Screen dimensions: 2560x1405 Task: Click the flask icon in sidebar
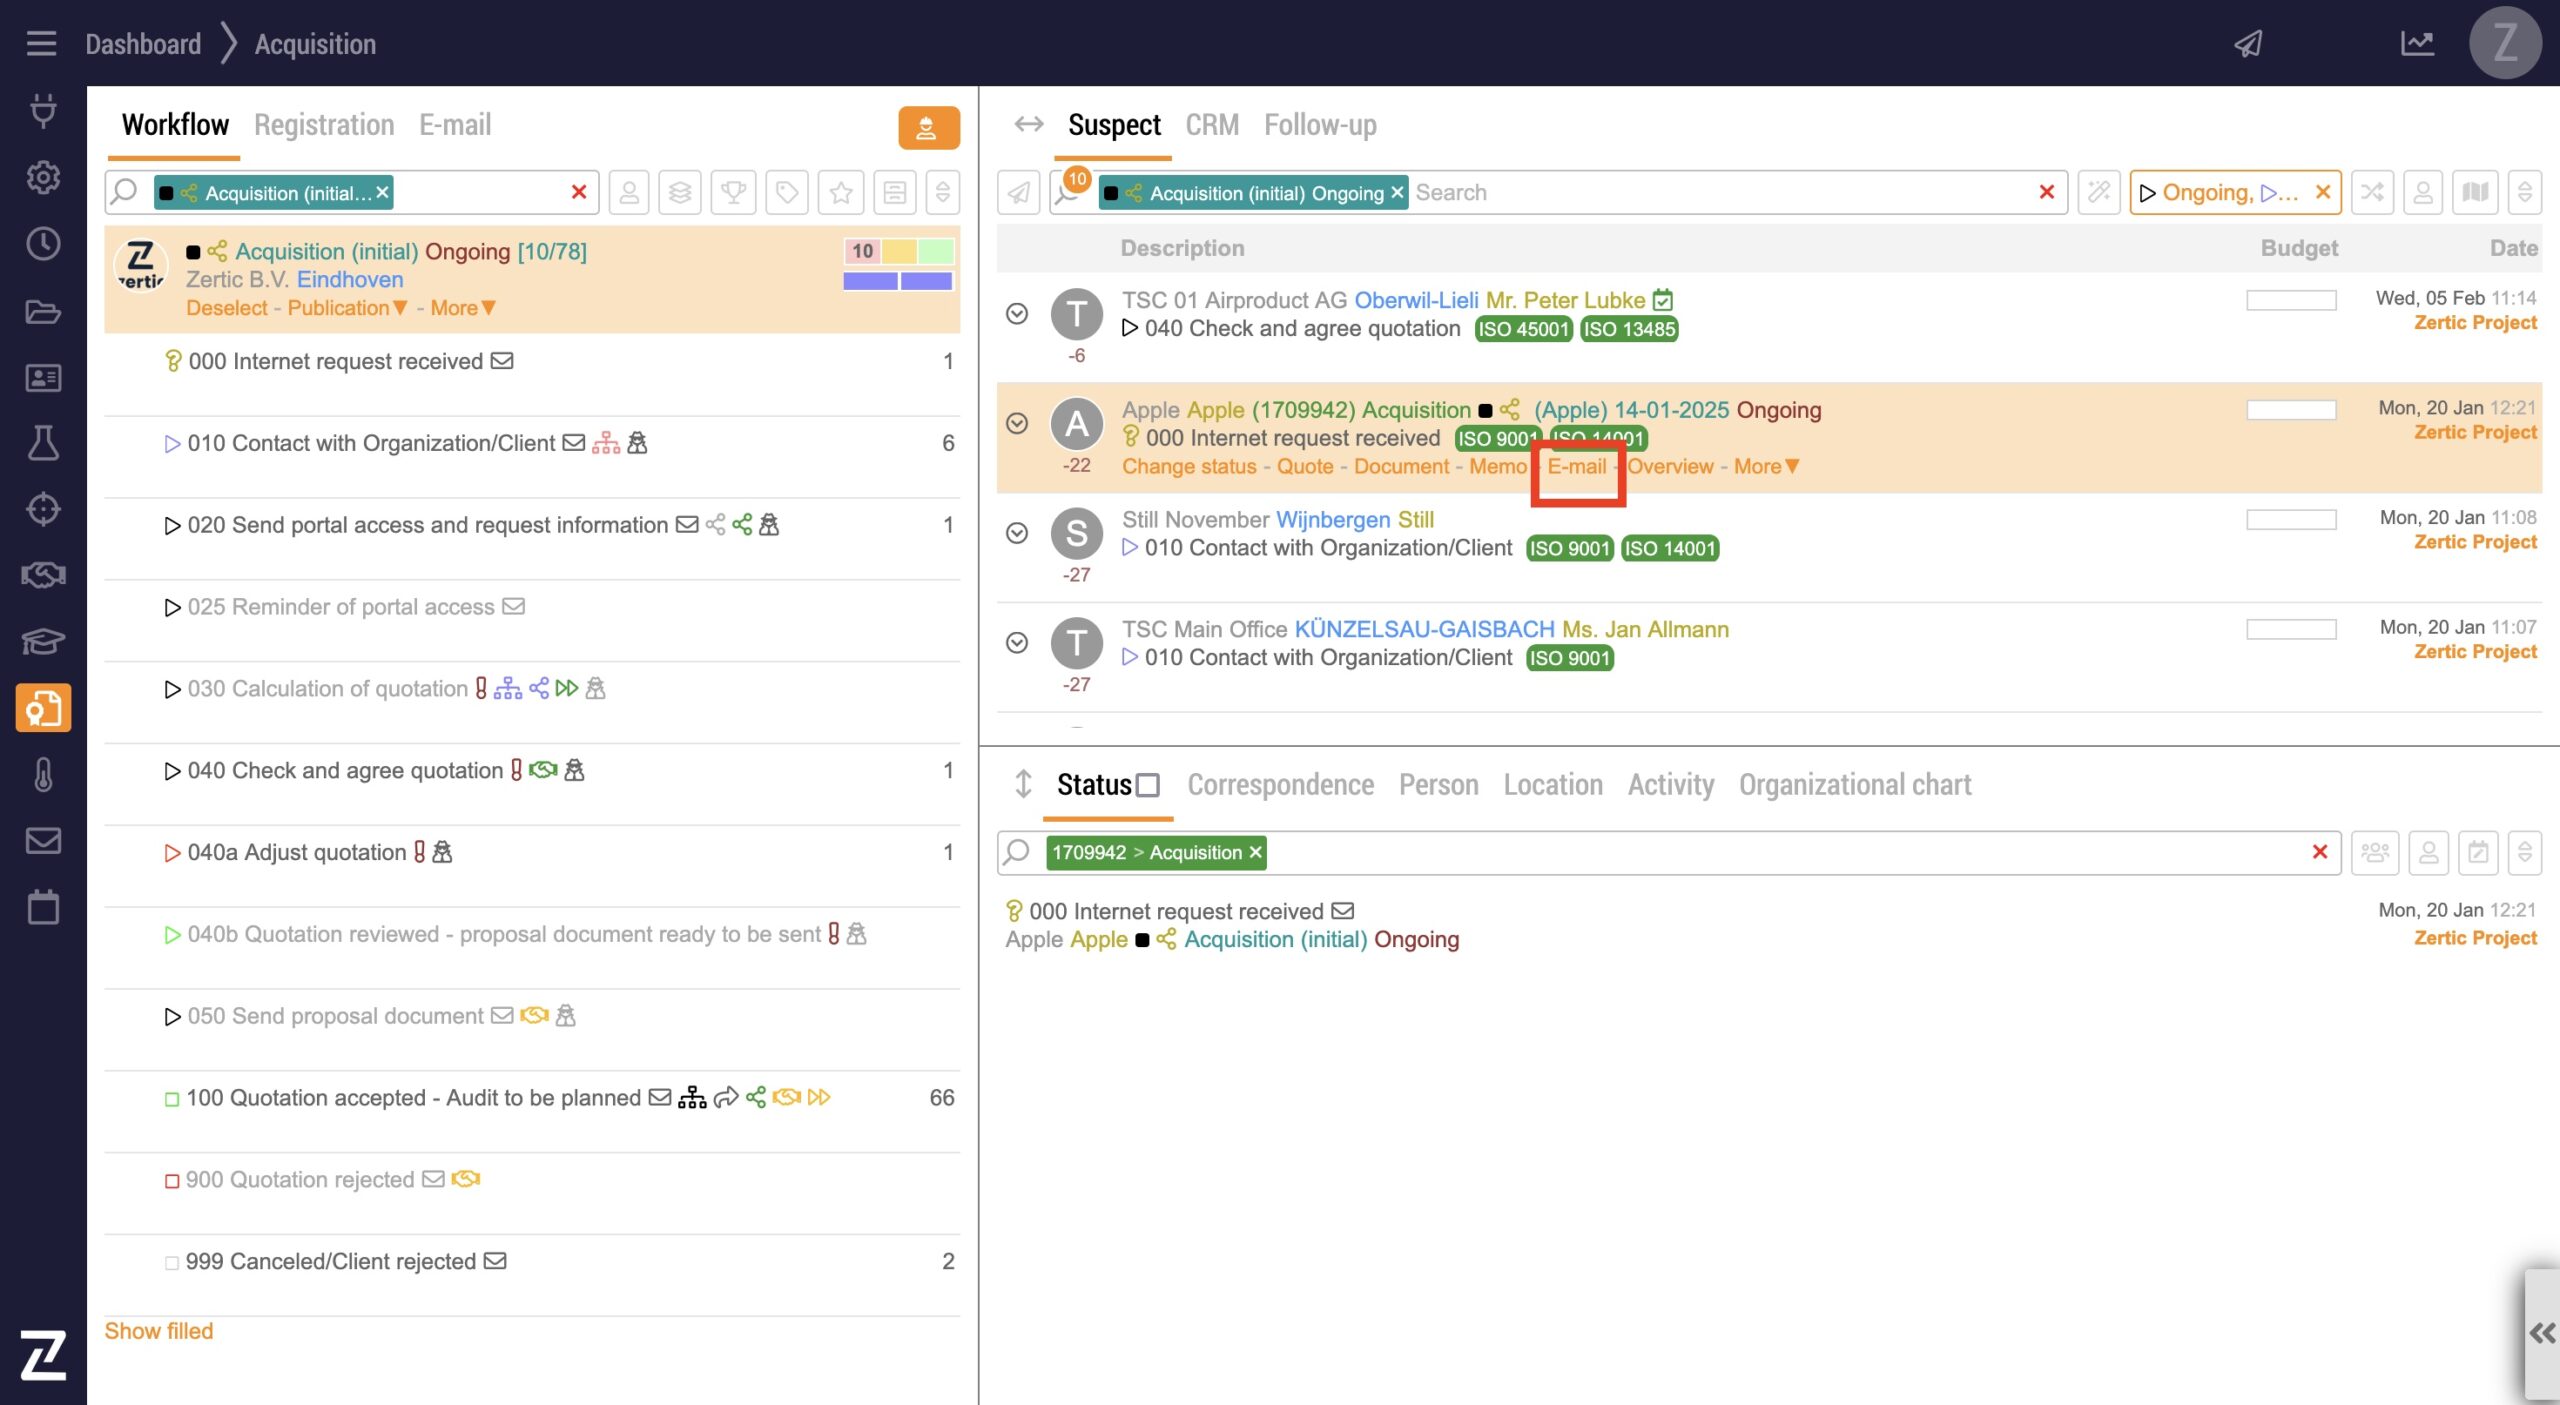click(x=43, y=443)
